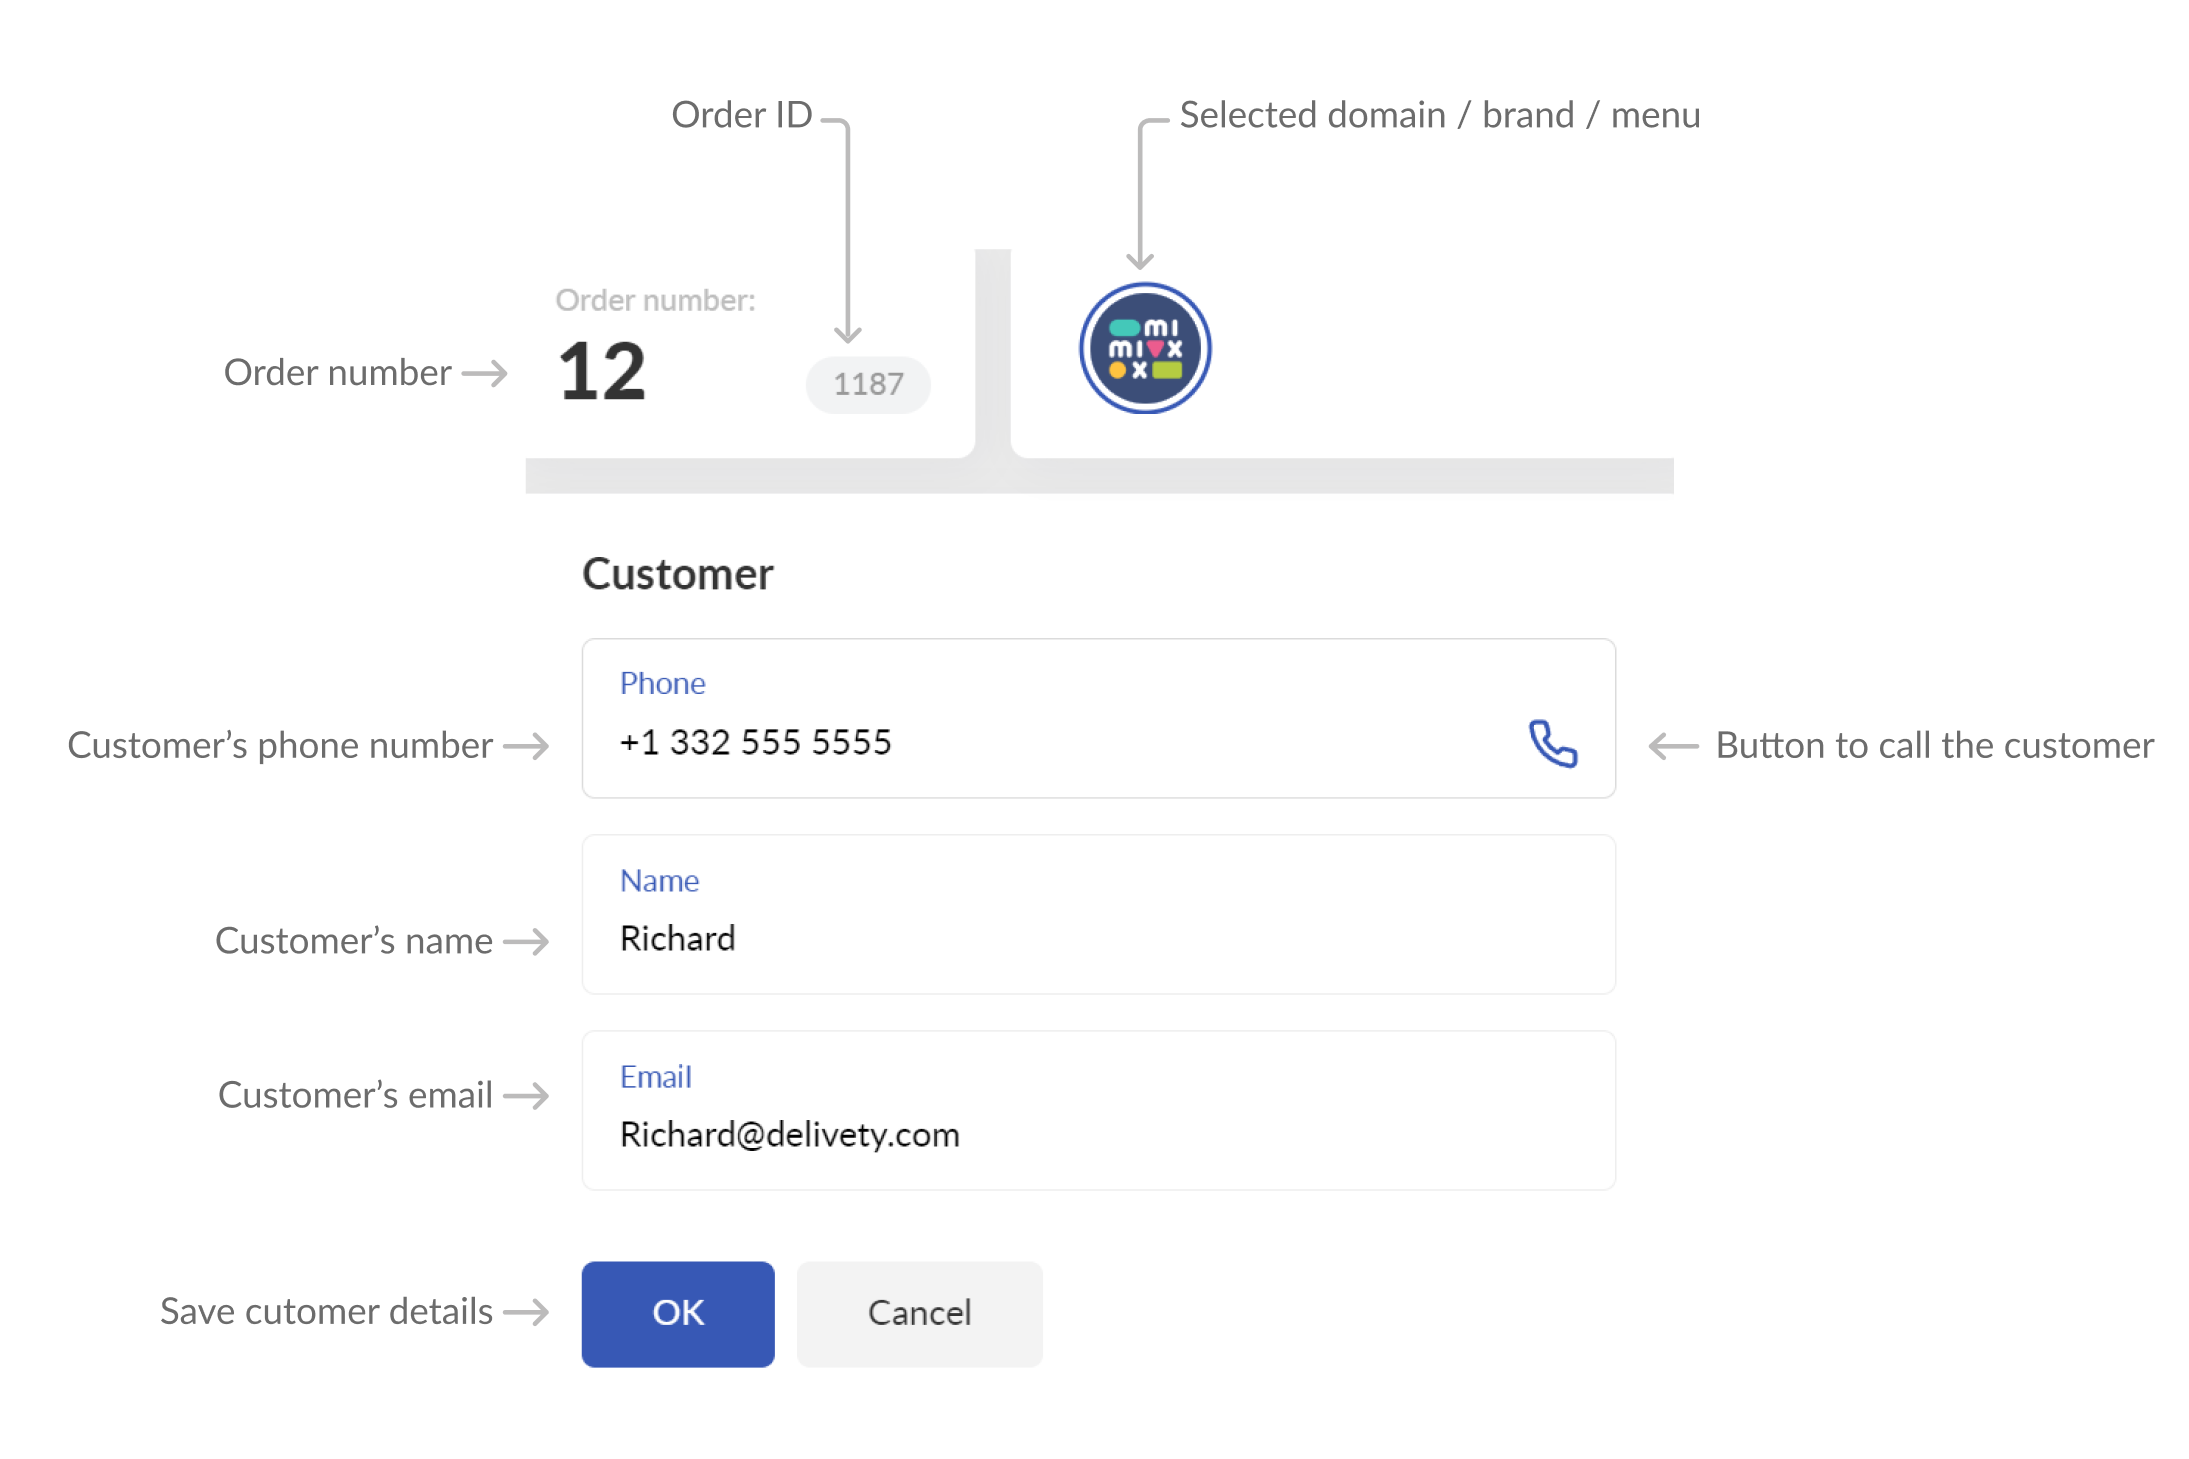
Task: Click the 'Selected domain / brand / menu' annotation
Action: [x=1439, y=115]
